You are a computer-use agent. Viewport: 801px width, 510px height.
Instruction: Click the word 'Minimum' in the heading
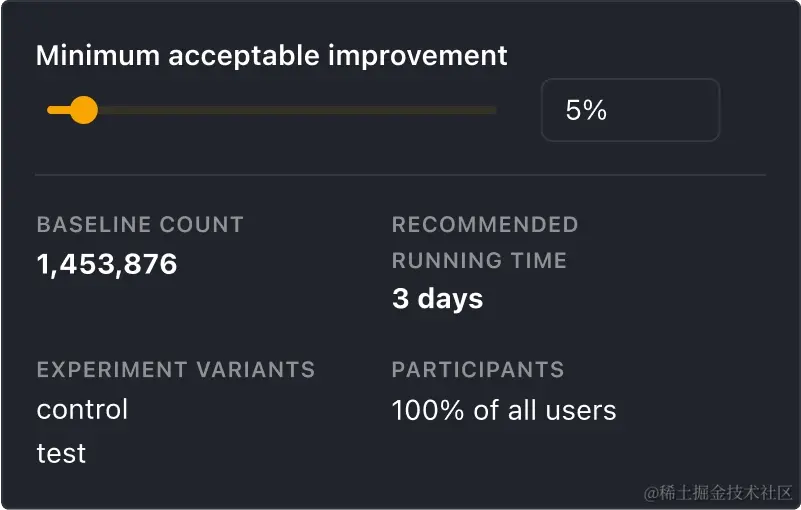pos(97,56)
